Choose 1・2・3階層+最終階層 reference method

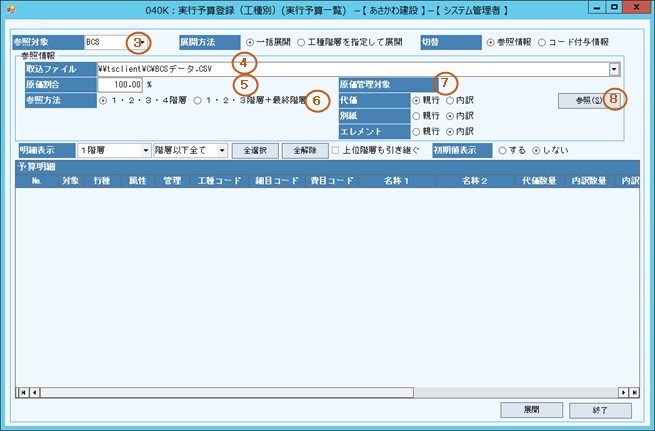point(198,101)
